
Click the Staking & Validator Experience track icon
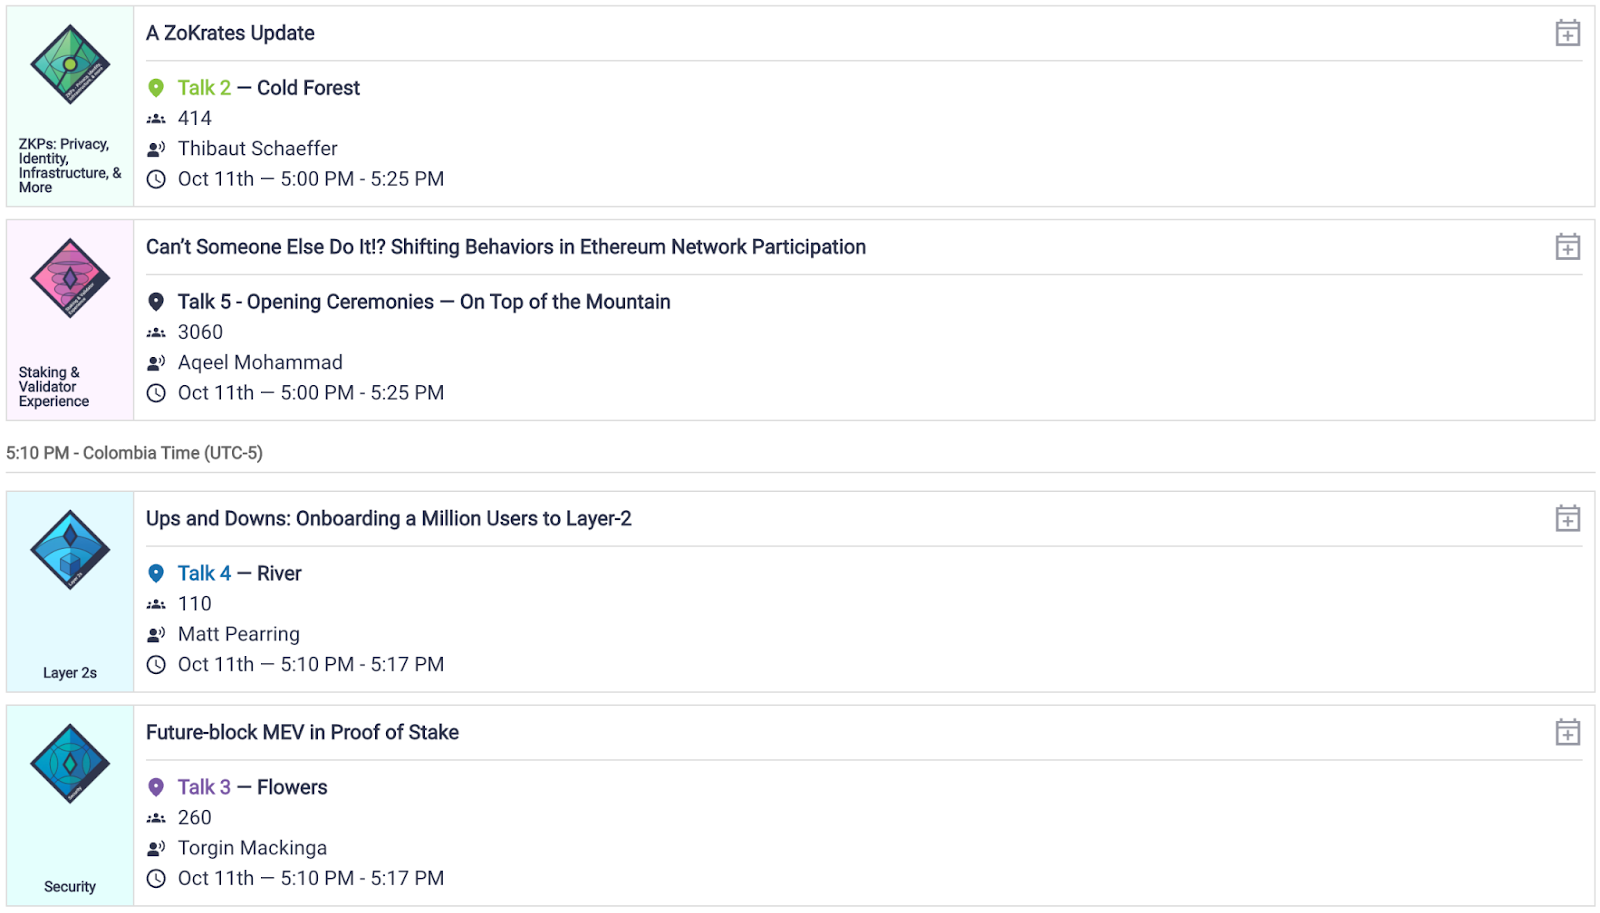coord(70,278)
